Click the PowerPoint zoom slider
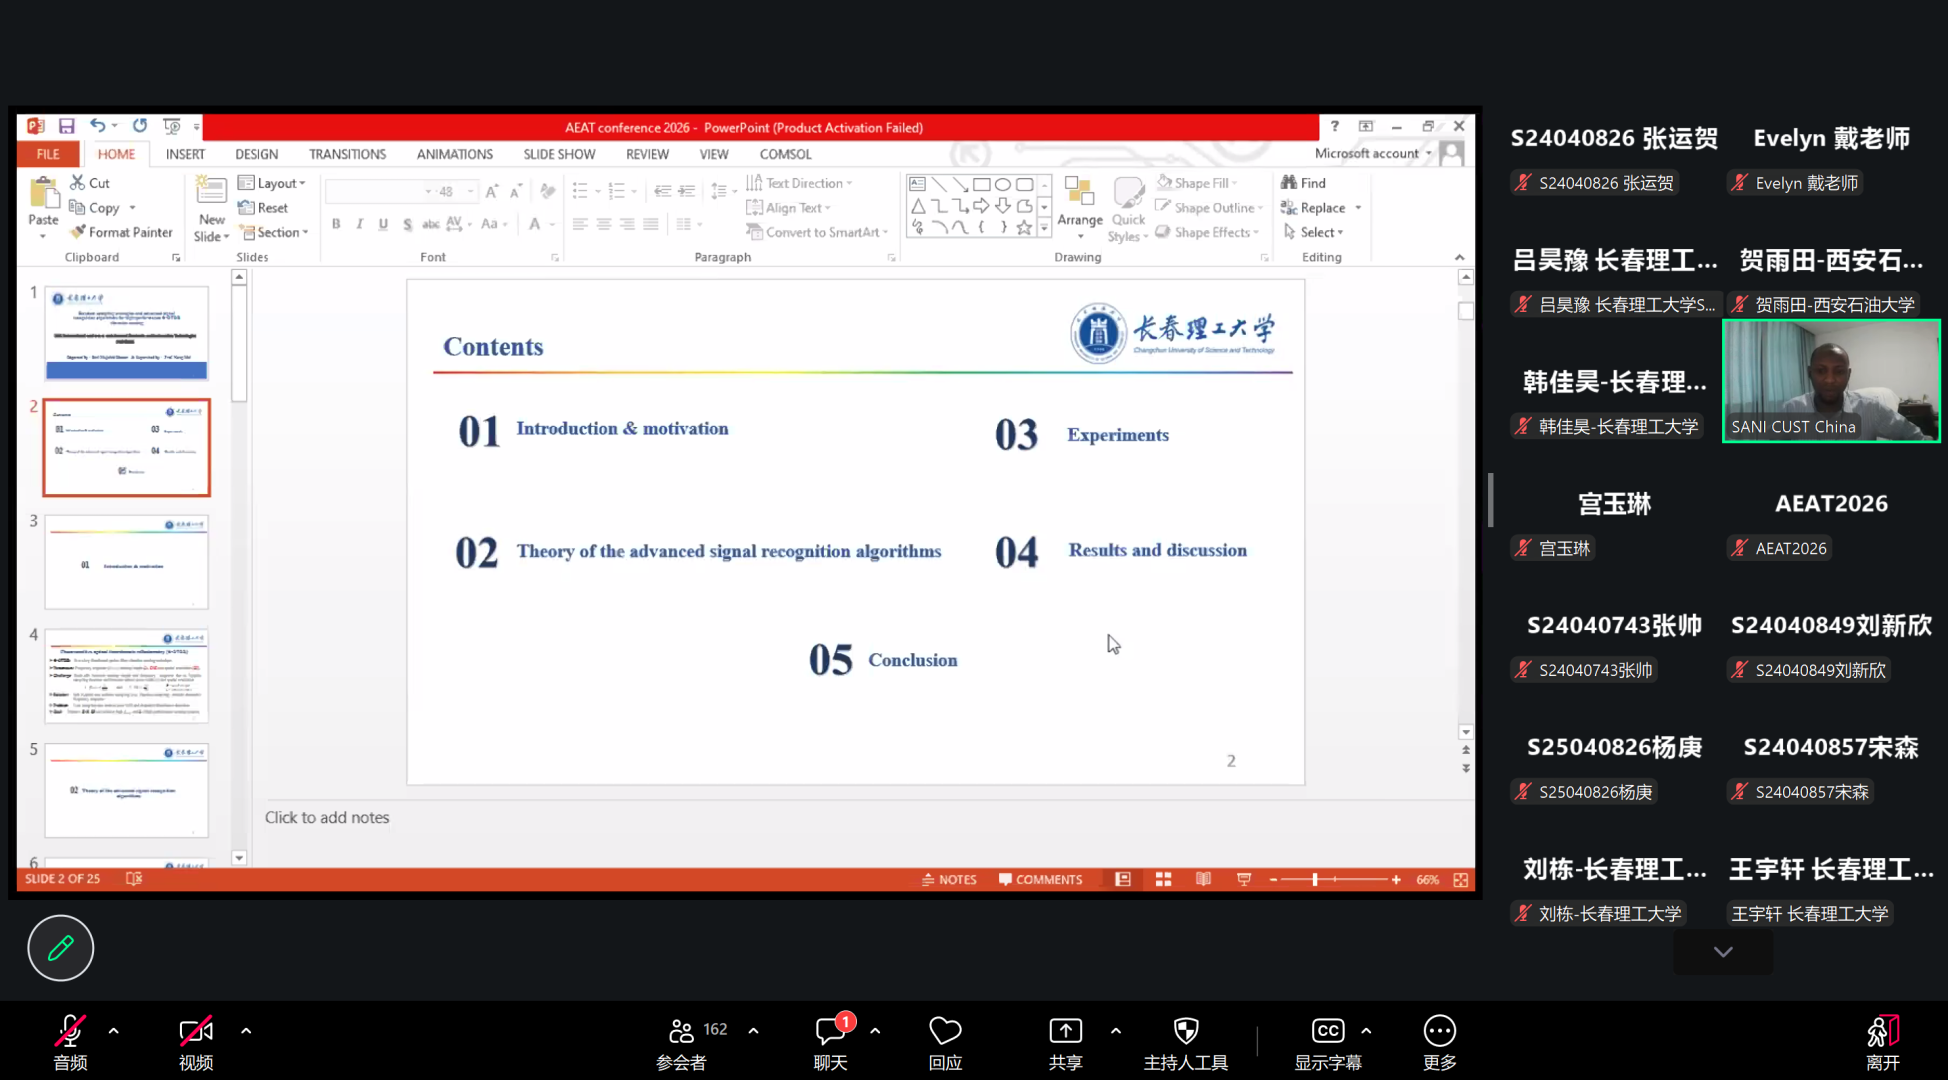Image resolution: width=1949 pixels, height=1080 pixels. (x=1315, y=879)
